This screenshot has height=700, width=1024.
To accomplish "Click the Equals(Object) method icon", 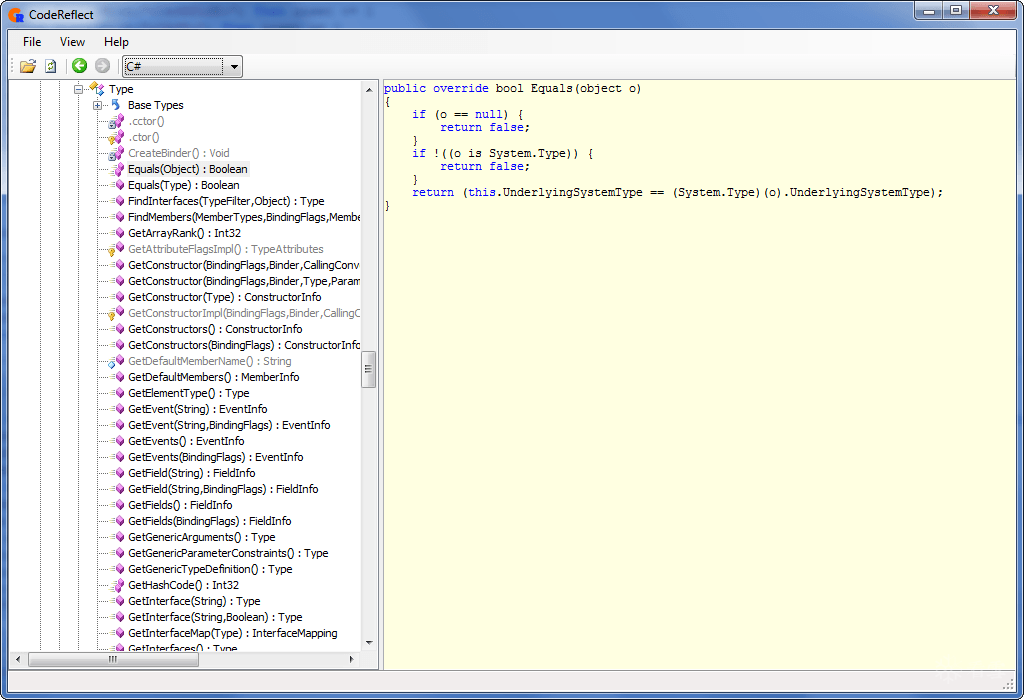I will (x=118, y=169).
